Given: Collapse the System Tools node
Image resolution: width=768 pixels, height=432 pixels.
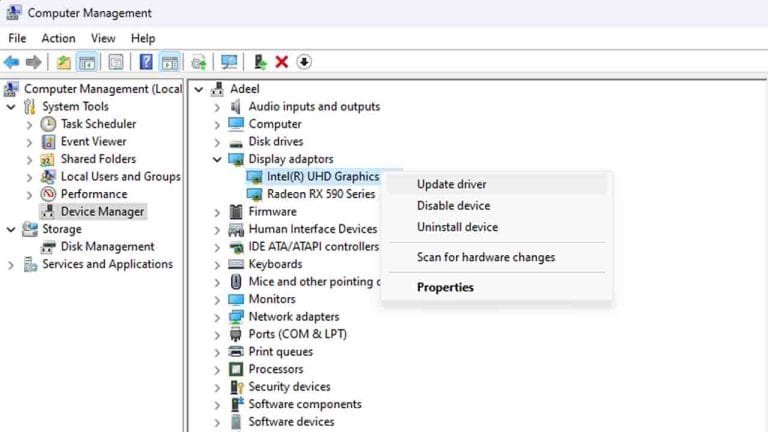Looking at the screenshot, I should pyautogui.click(x=11, y=107).
